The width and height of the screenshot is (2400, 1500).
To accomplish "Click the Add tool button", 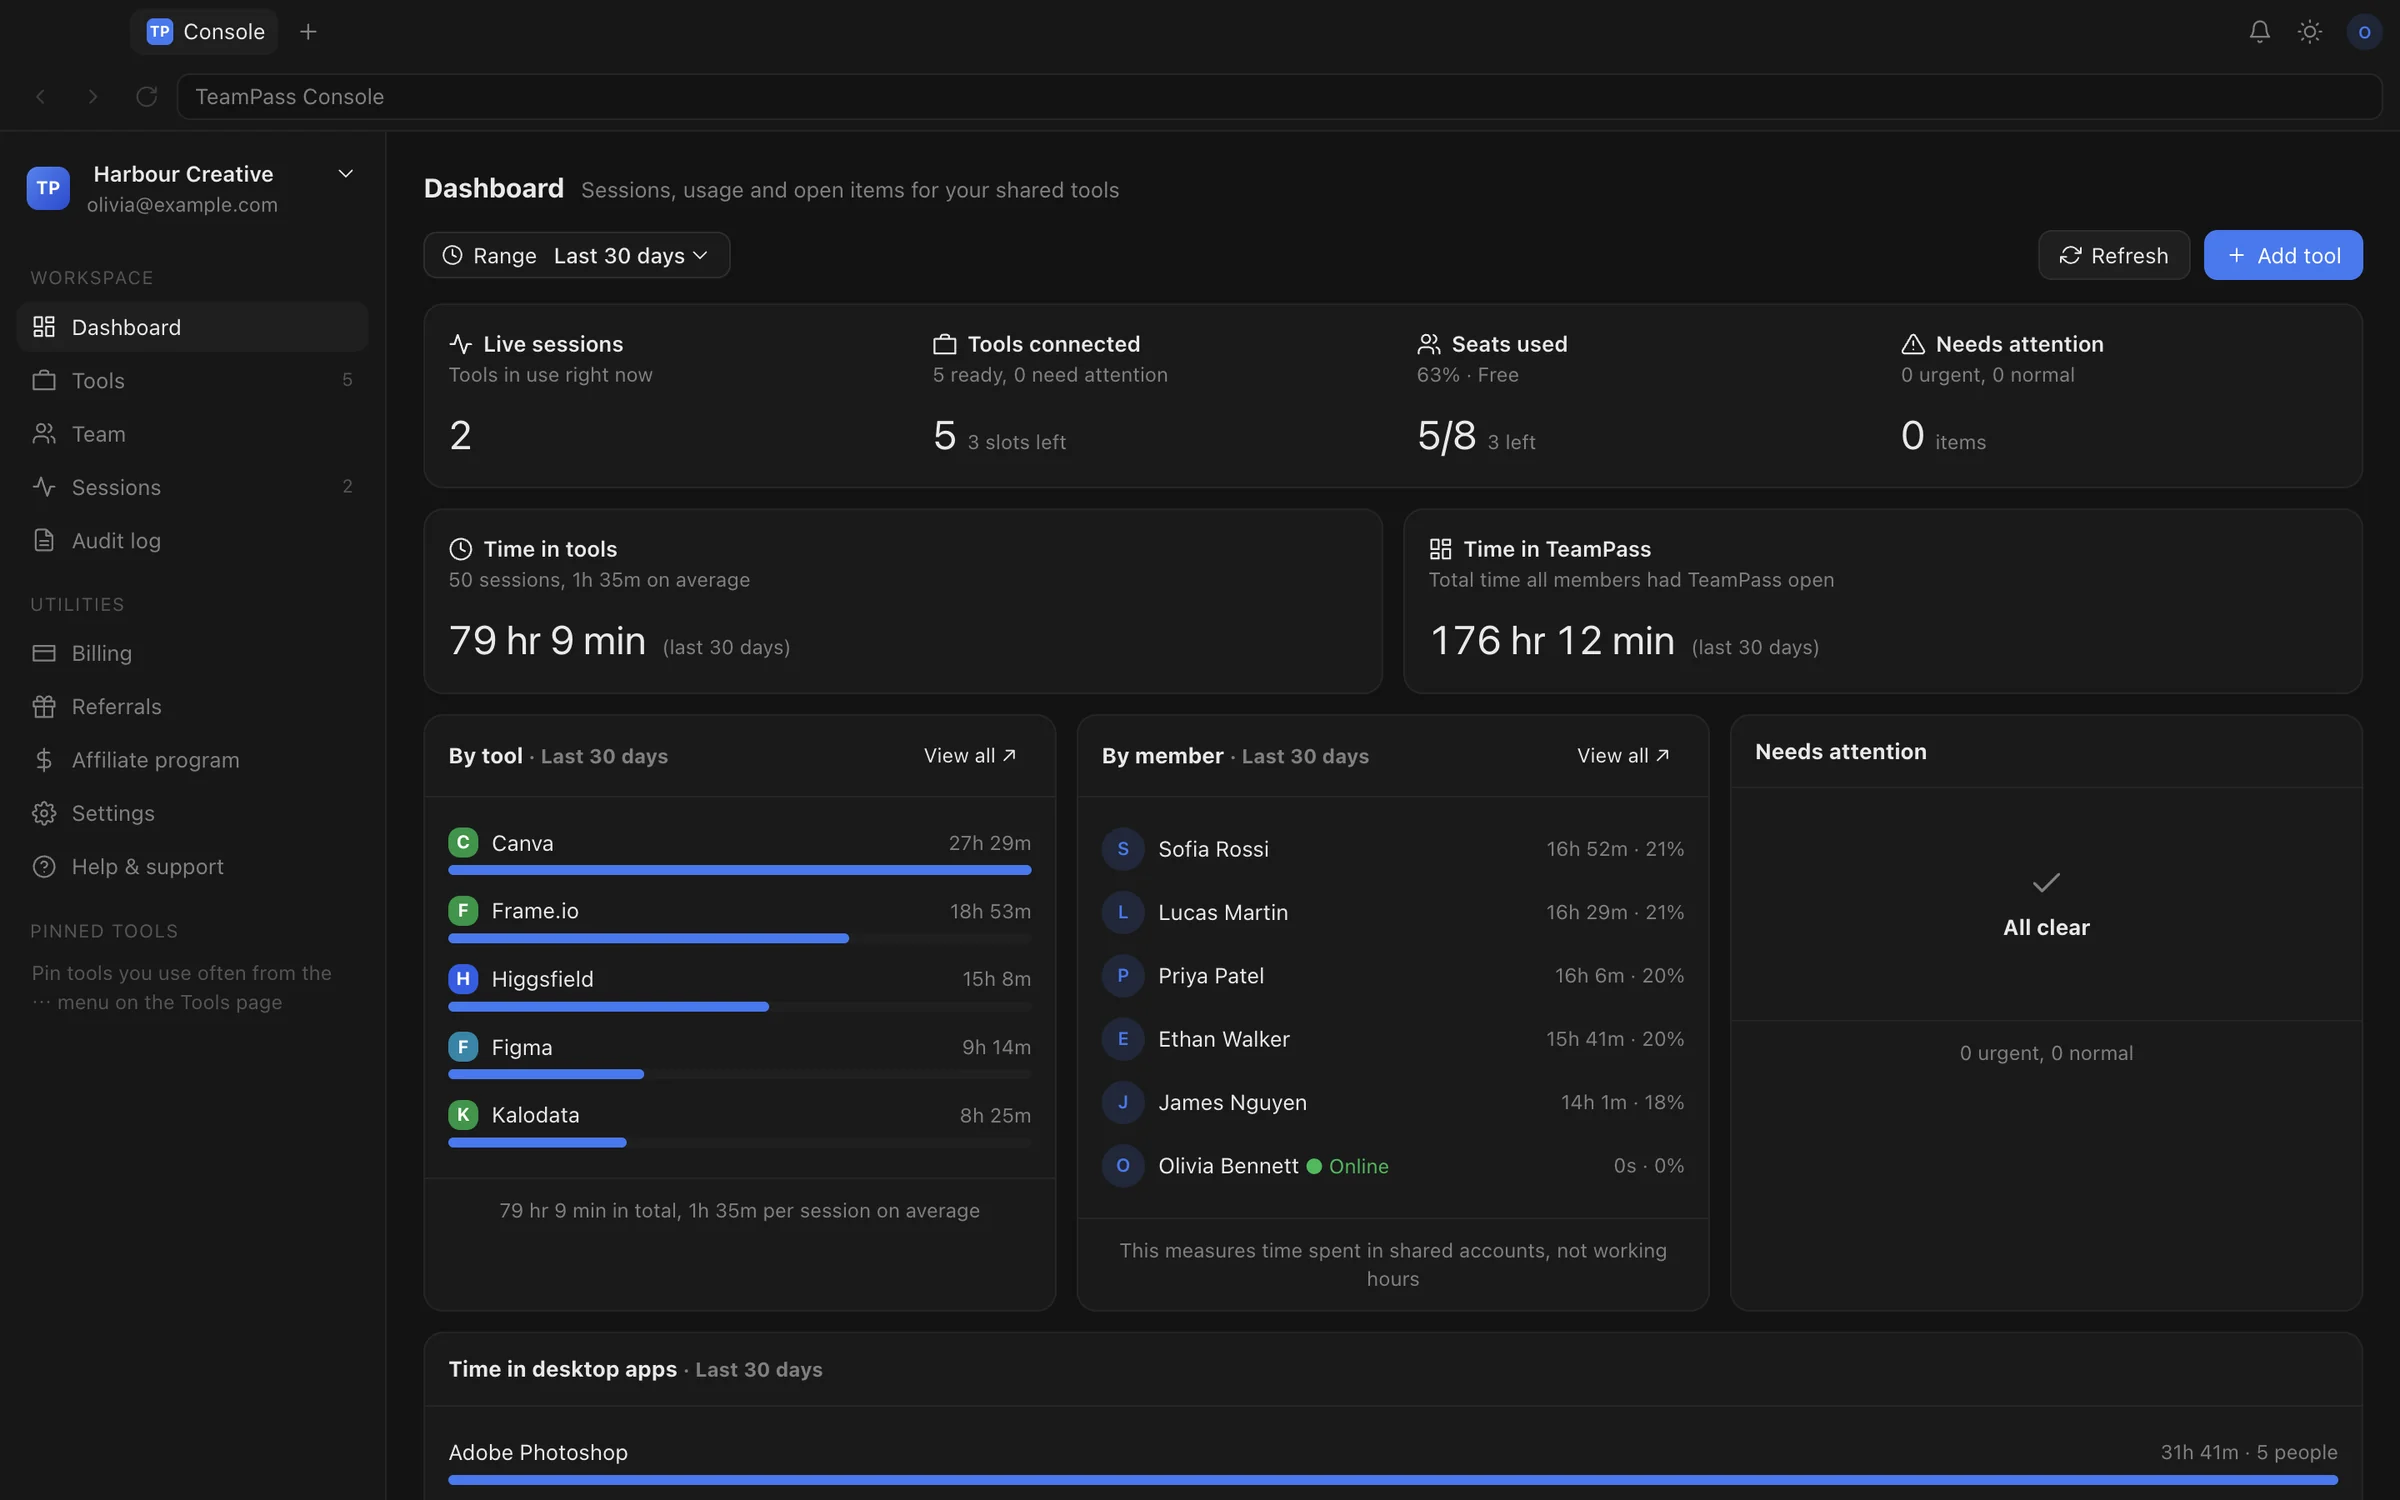I will click(x=2283, y=255).
